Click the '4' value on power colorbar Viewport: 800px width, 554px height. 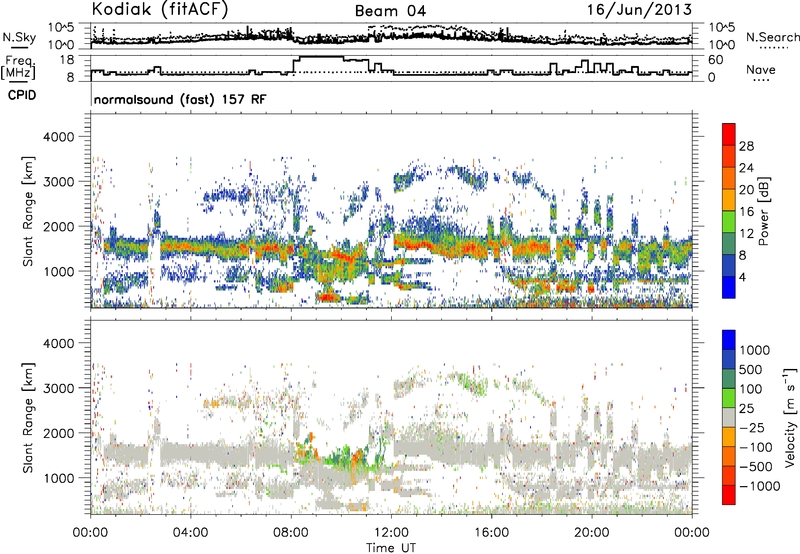(x=743, y=278)
